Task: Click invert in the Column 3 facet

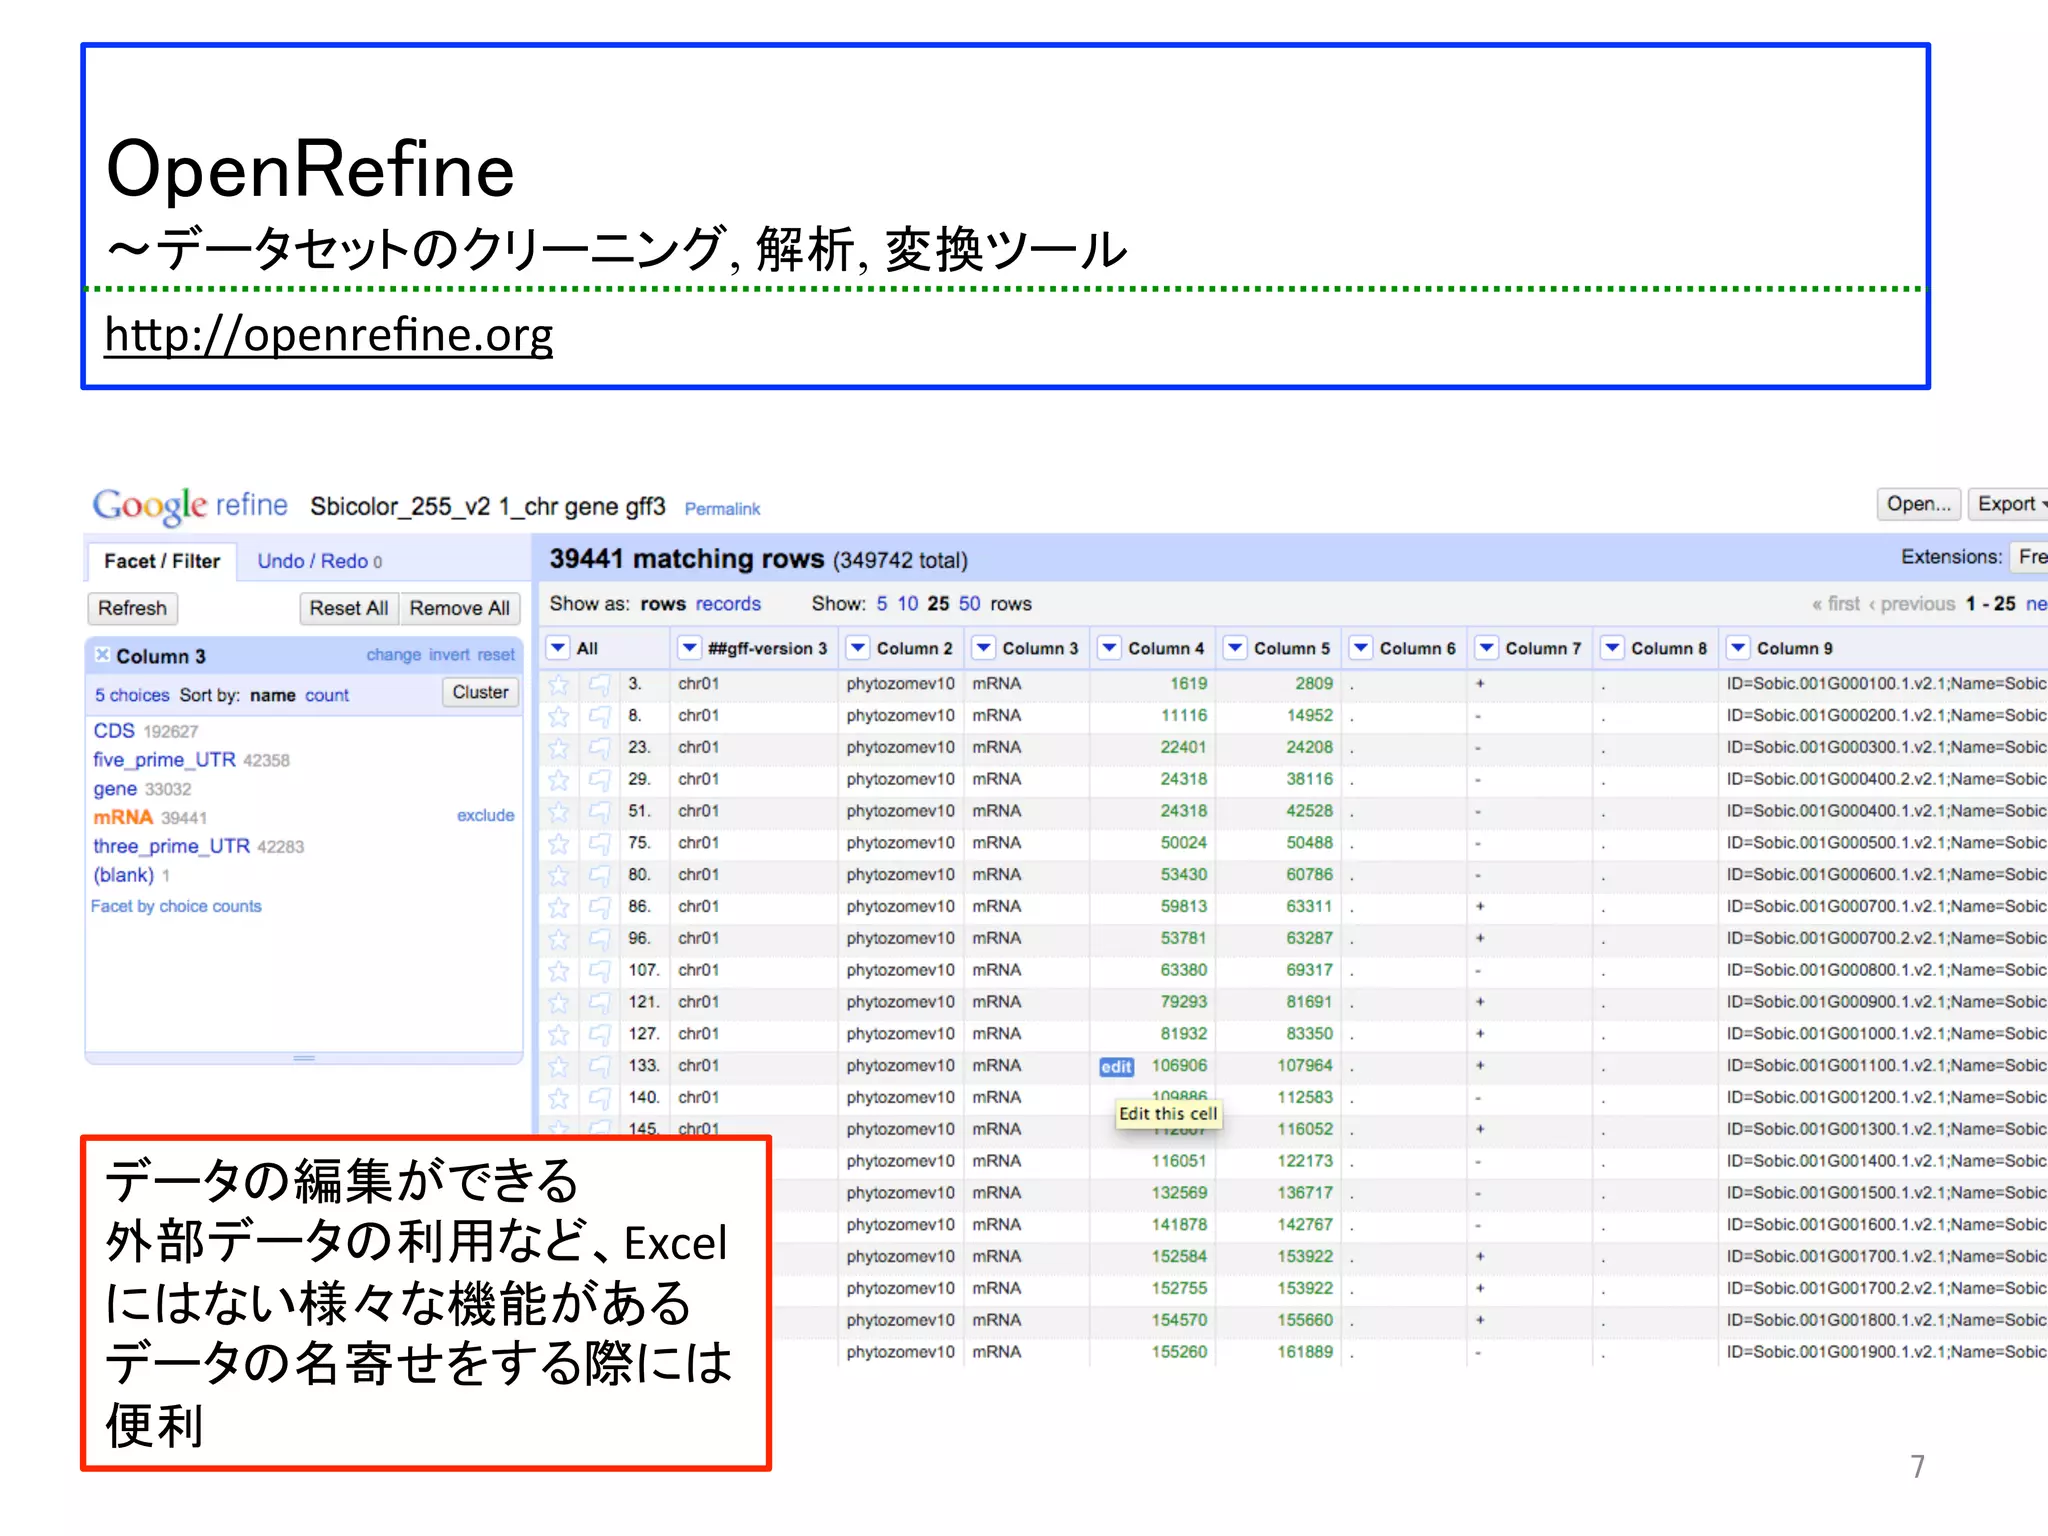Action: (x=449, y=655)
